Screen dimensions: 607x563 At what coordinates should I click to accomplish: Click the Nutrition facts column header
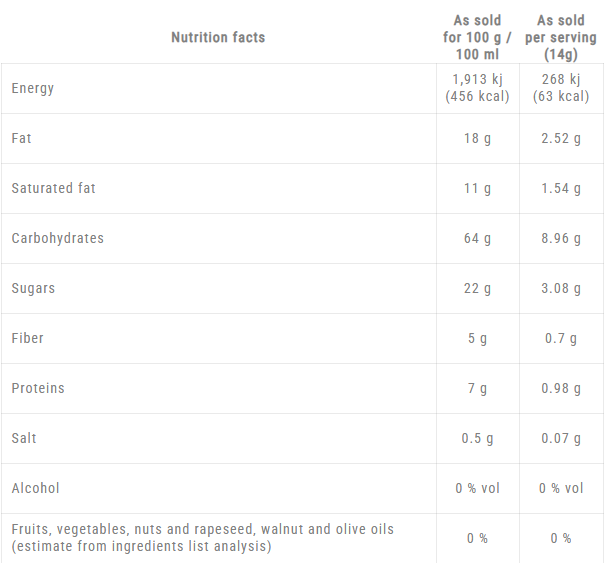tap(218, 37)
